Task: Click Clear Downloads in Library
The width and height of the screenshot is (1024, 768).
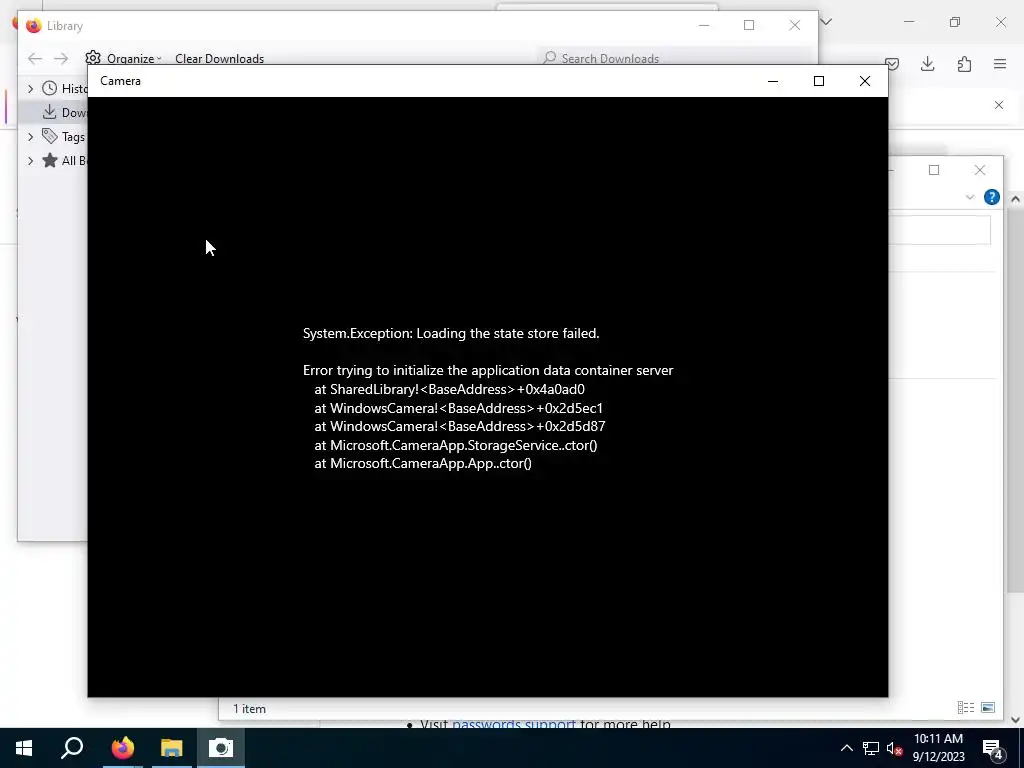Action: [x=219, y=59]
